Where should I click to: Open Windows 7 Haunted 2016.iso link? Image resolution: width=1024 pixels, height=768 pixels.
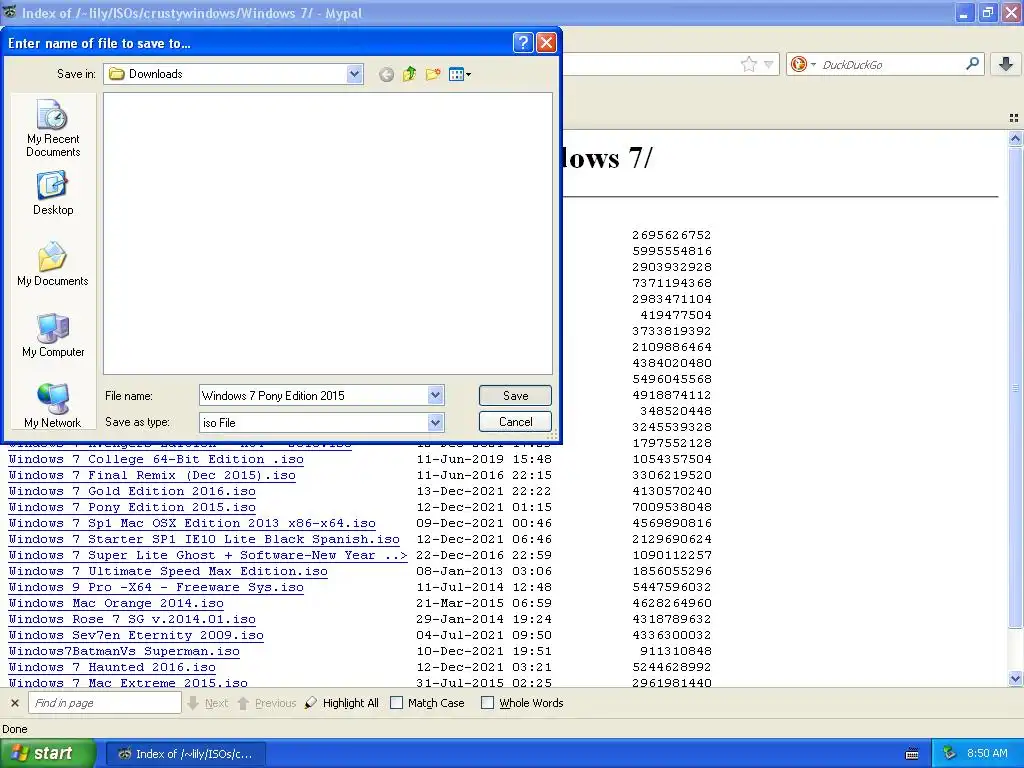(112, 667)
